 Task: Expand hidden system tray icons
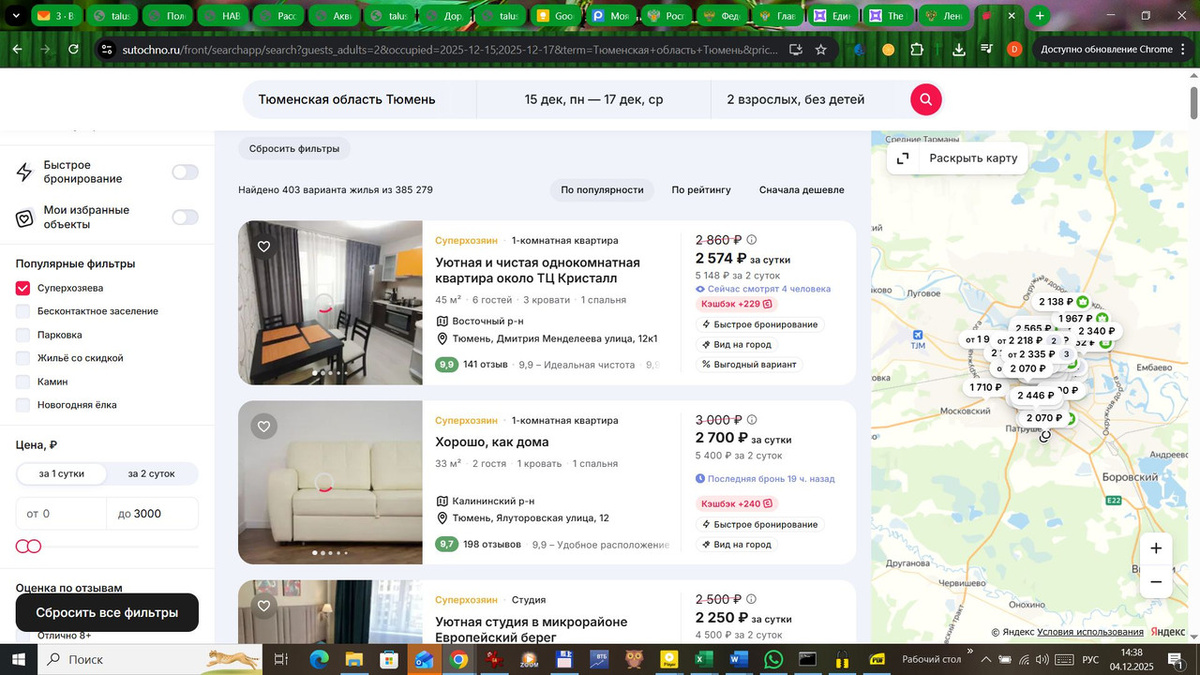[x=985, y=659]
